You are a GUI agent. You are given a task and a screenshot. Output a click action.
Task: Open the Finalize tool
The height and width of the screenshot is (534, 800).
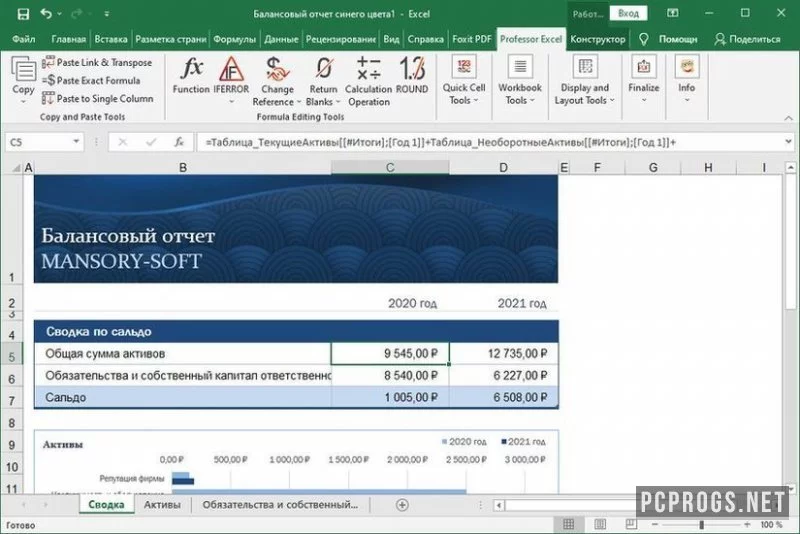tap(643, 75)
